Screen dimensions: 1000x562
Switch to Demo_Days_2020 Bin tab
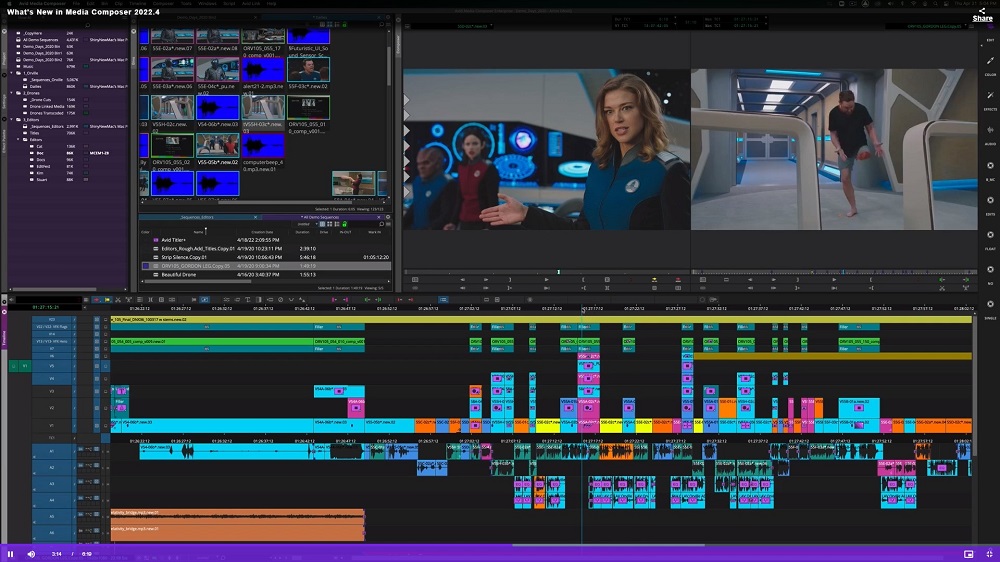[196, 17]
